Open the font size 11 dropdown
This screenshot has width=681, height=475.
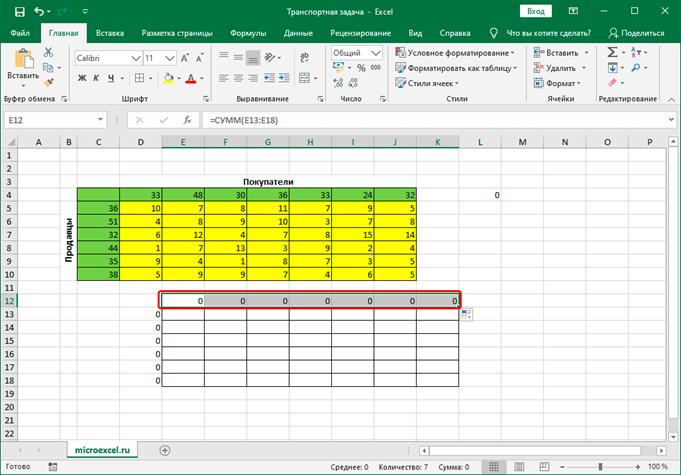pos(170,58)
